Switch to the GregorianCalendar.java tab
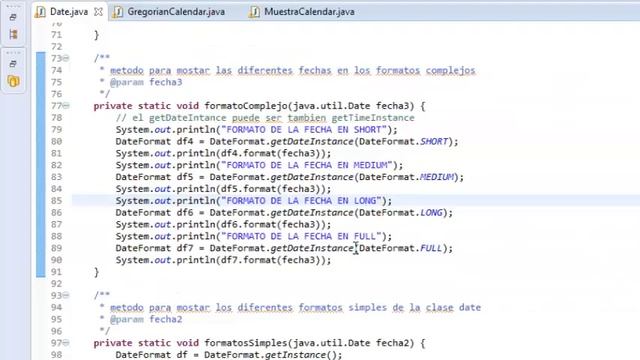The image size is (640, 360). pos(176,12)
